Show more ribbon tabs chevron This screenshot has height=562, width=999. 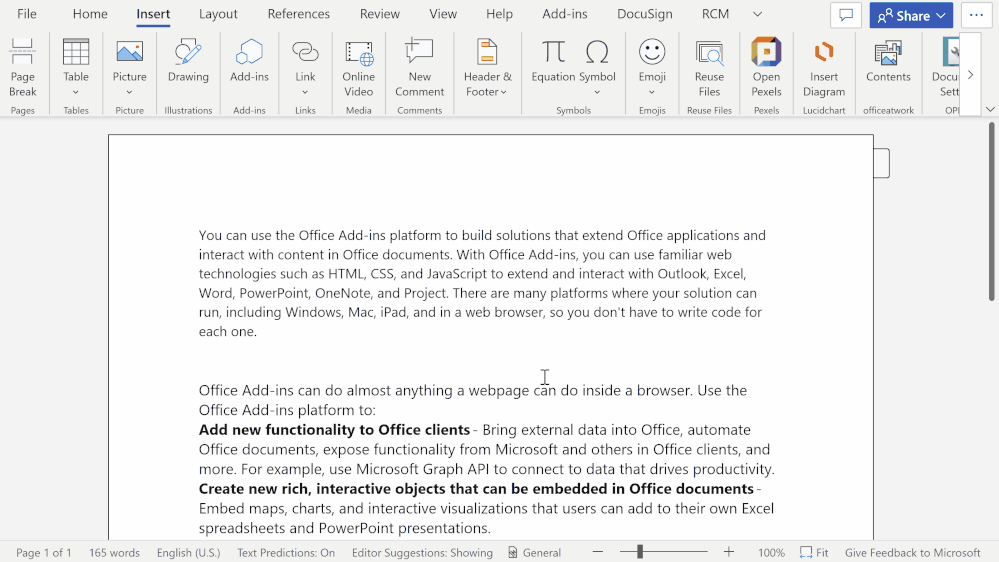click(x=757, y=14)
